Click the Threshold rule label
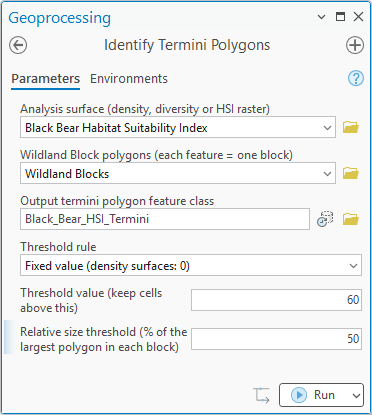Image resolution: width=372 pixels, height=415 pixels. (x=58, y=247)
